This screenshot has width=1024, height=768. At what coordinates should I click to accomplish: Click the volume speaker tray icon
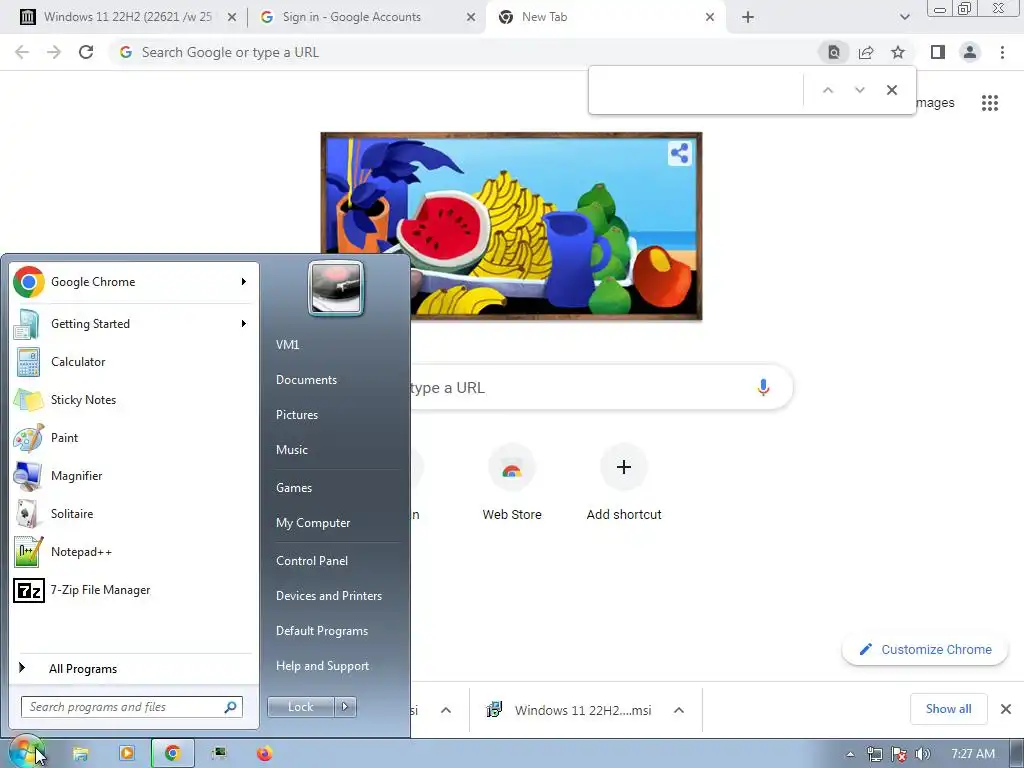[922, 754]
